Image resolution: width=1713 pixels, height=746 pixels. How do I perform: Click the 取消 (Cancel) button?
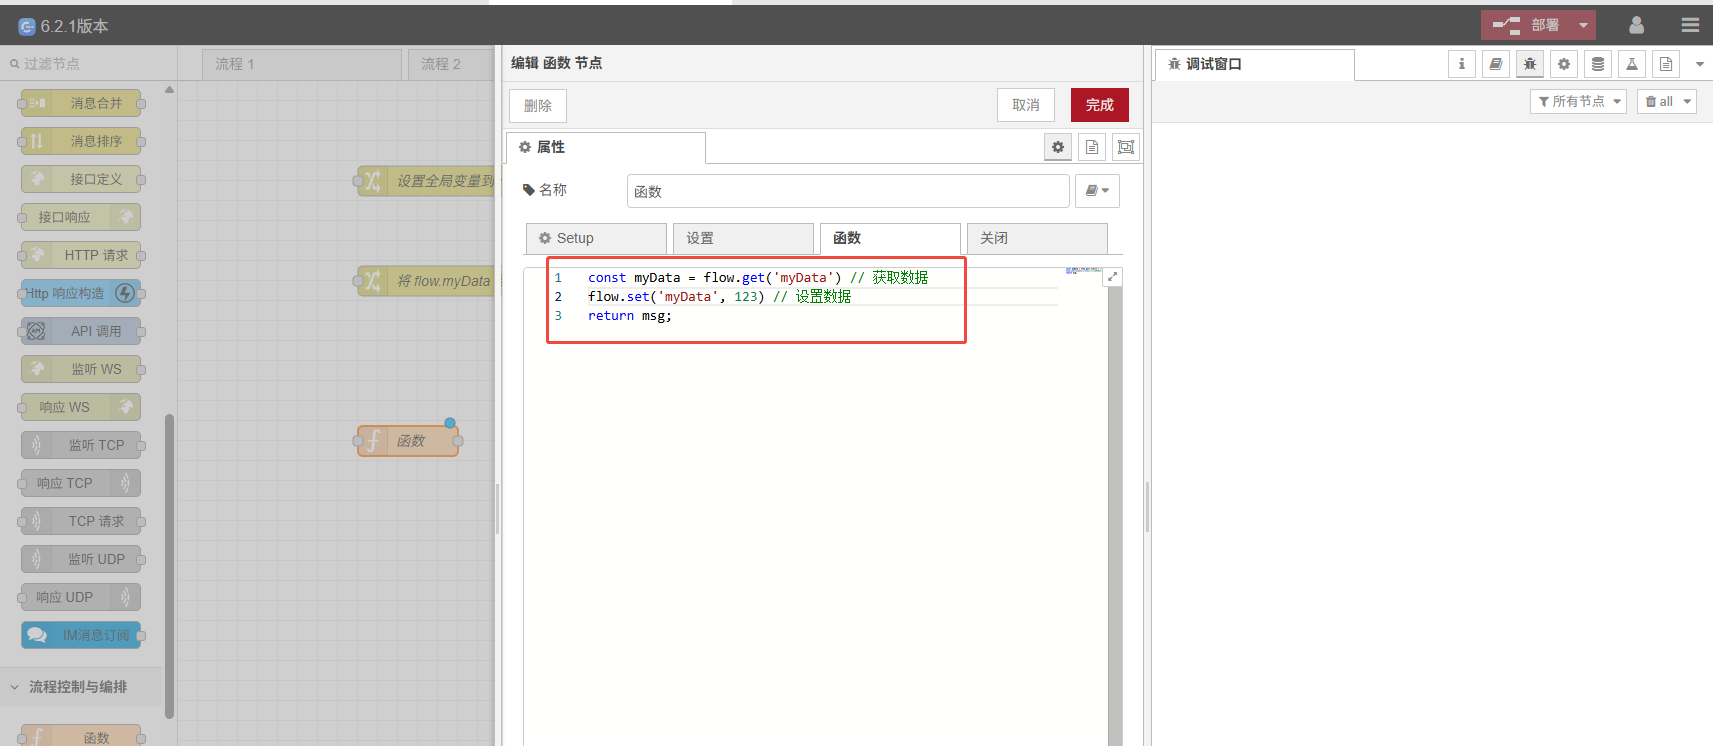point(1025,105)
